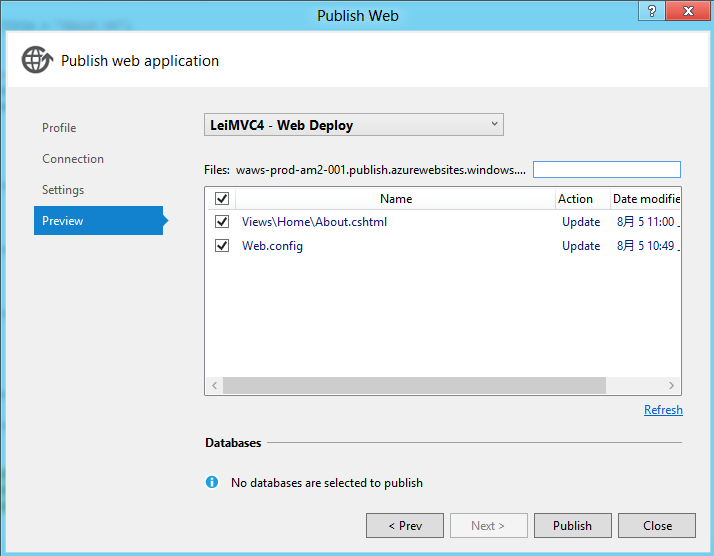Sort by the Date modified column header
The image size is (714, 556).
pos(646,199)
